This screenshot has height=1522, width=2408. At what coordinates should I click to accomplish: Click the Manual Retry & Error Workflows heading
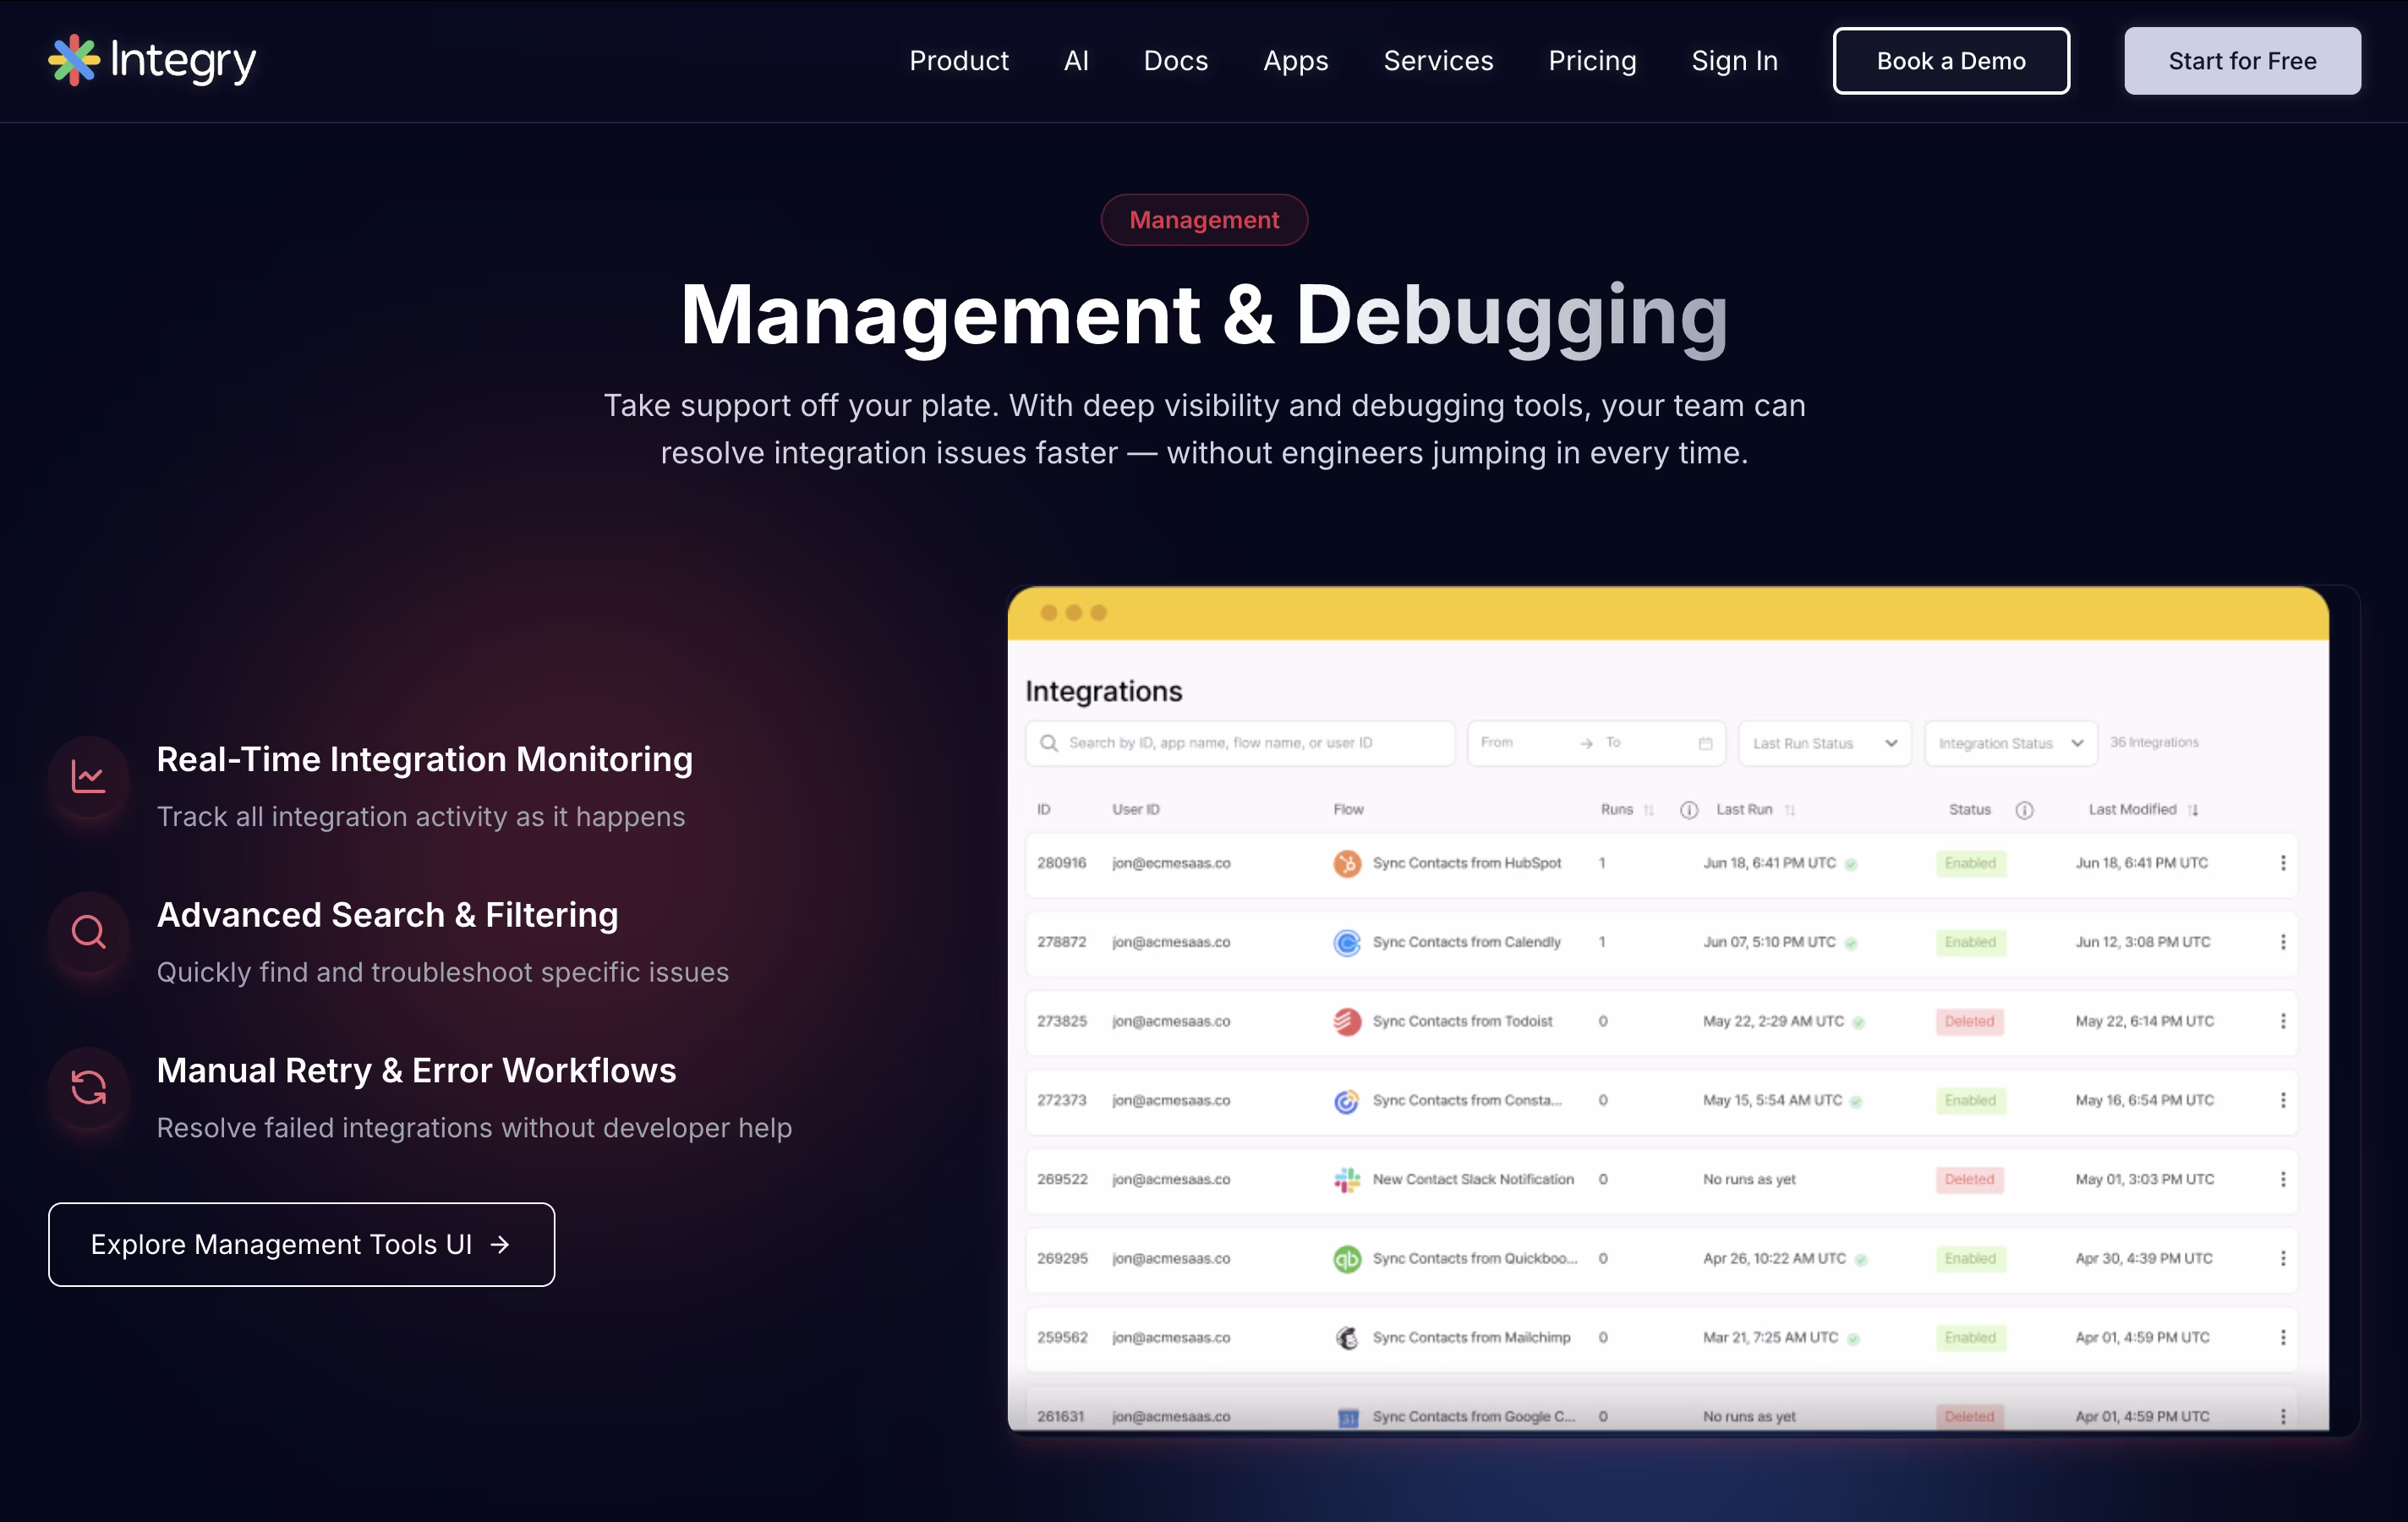point(416,1070)
